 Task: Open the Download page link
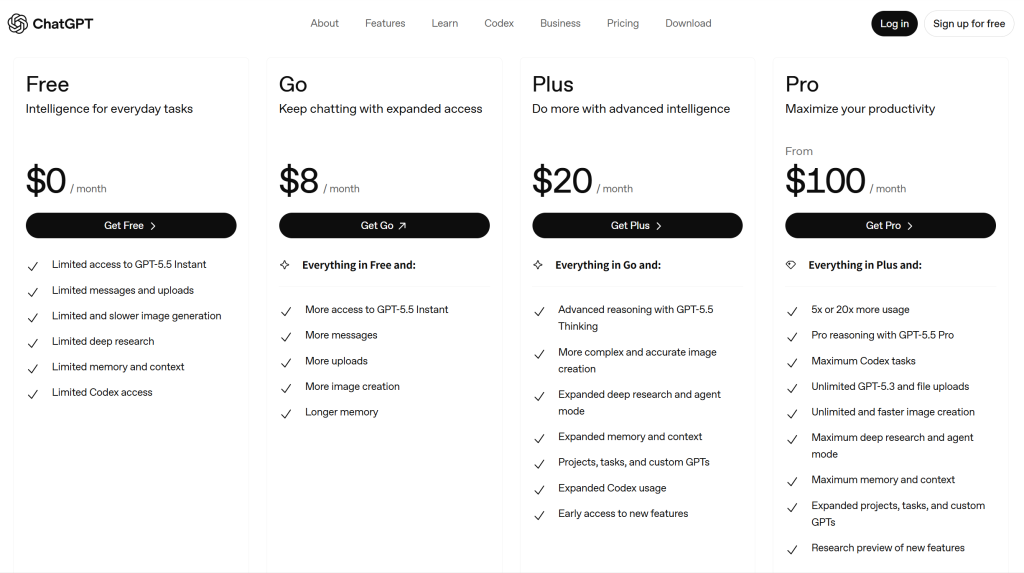pos(688,24)
